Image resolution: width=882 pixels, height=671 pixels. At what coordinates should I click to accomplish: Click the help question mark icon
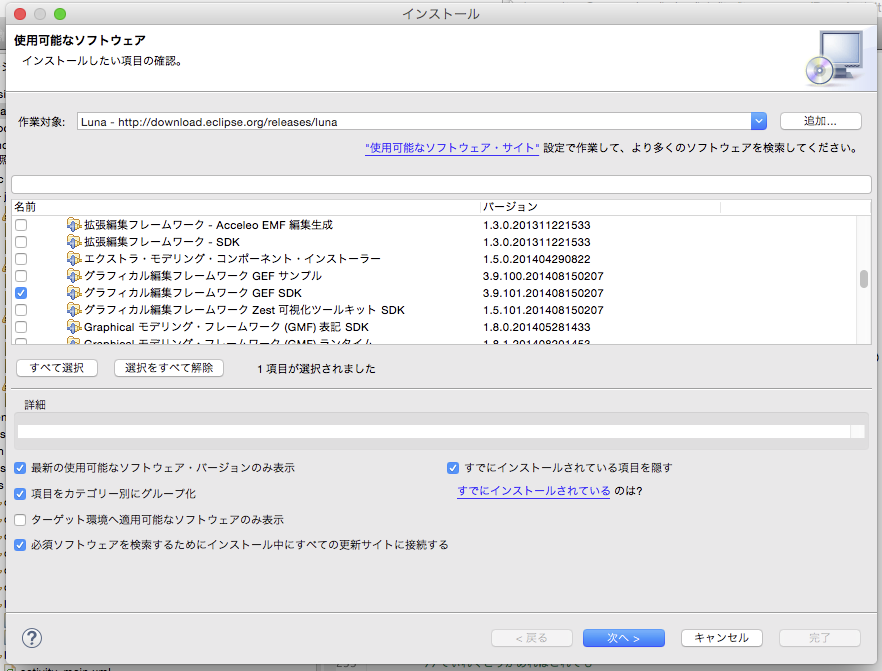pos(30,638)
